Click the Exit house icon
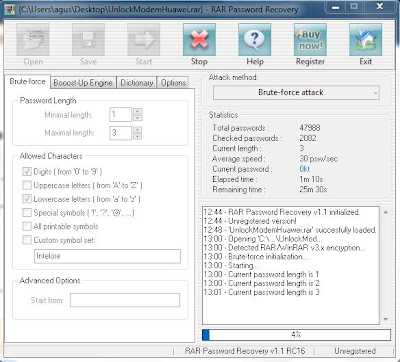Screen dimensions: 400x362 (365, 40)
